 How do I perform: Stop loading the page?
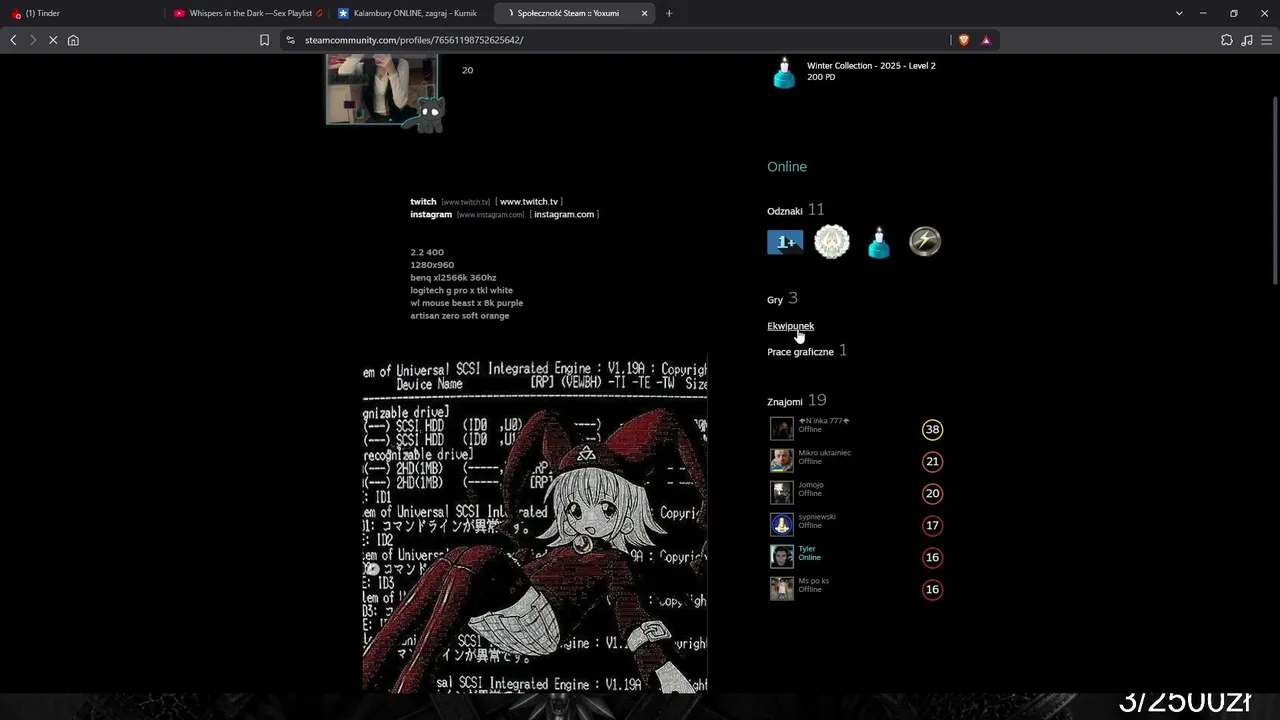[x=53, y=40]
